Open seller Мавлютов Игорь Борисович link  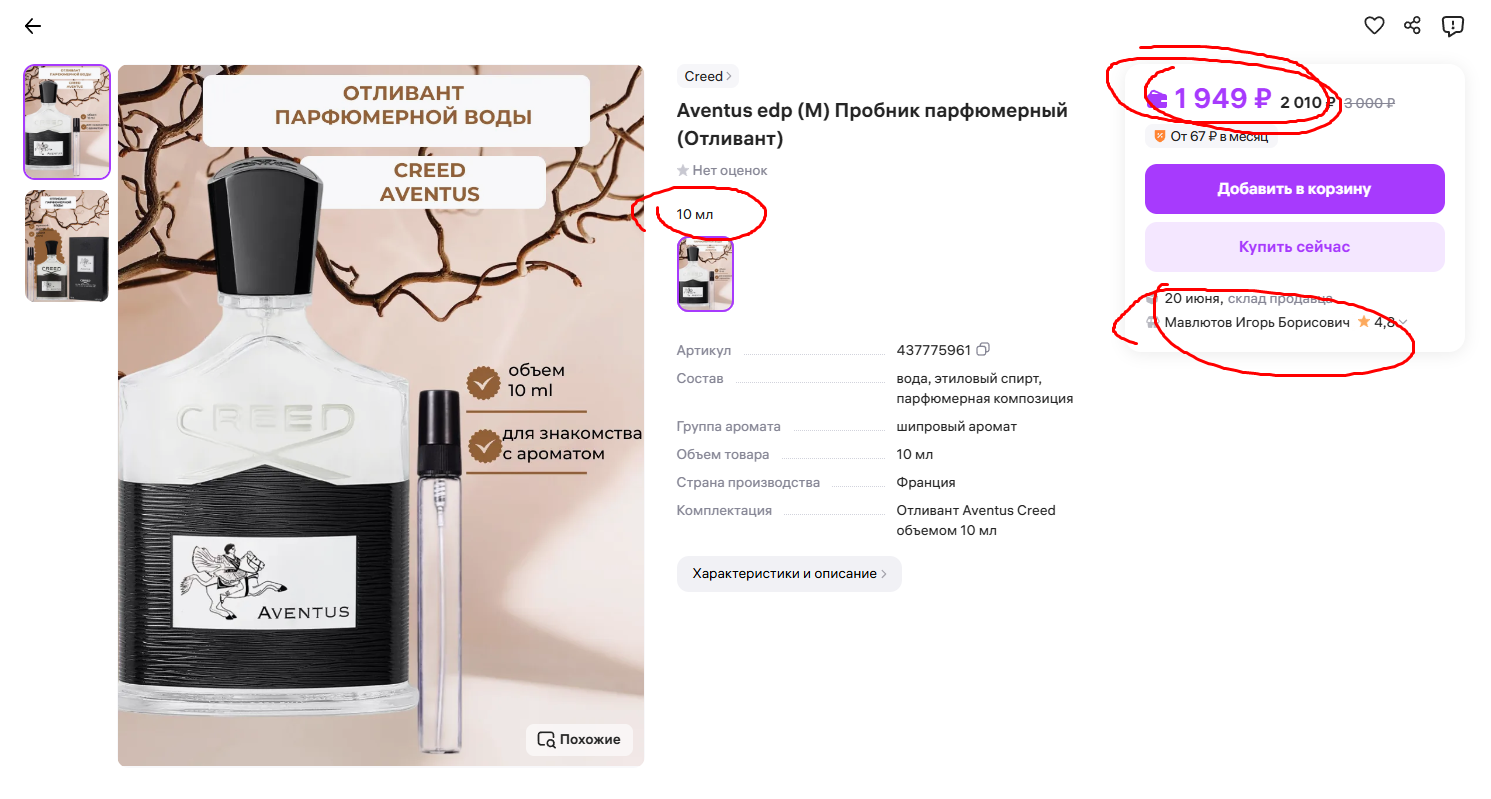point(1257,322)
